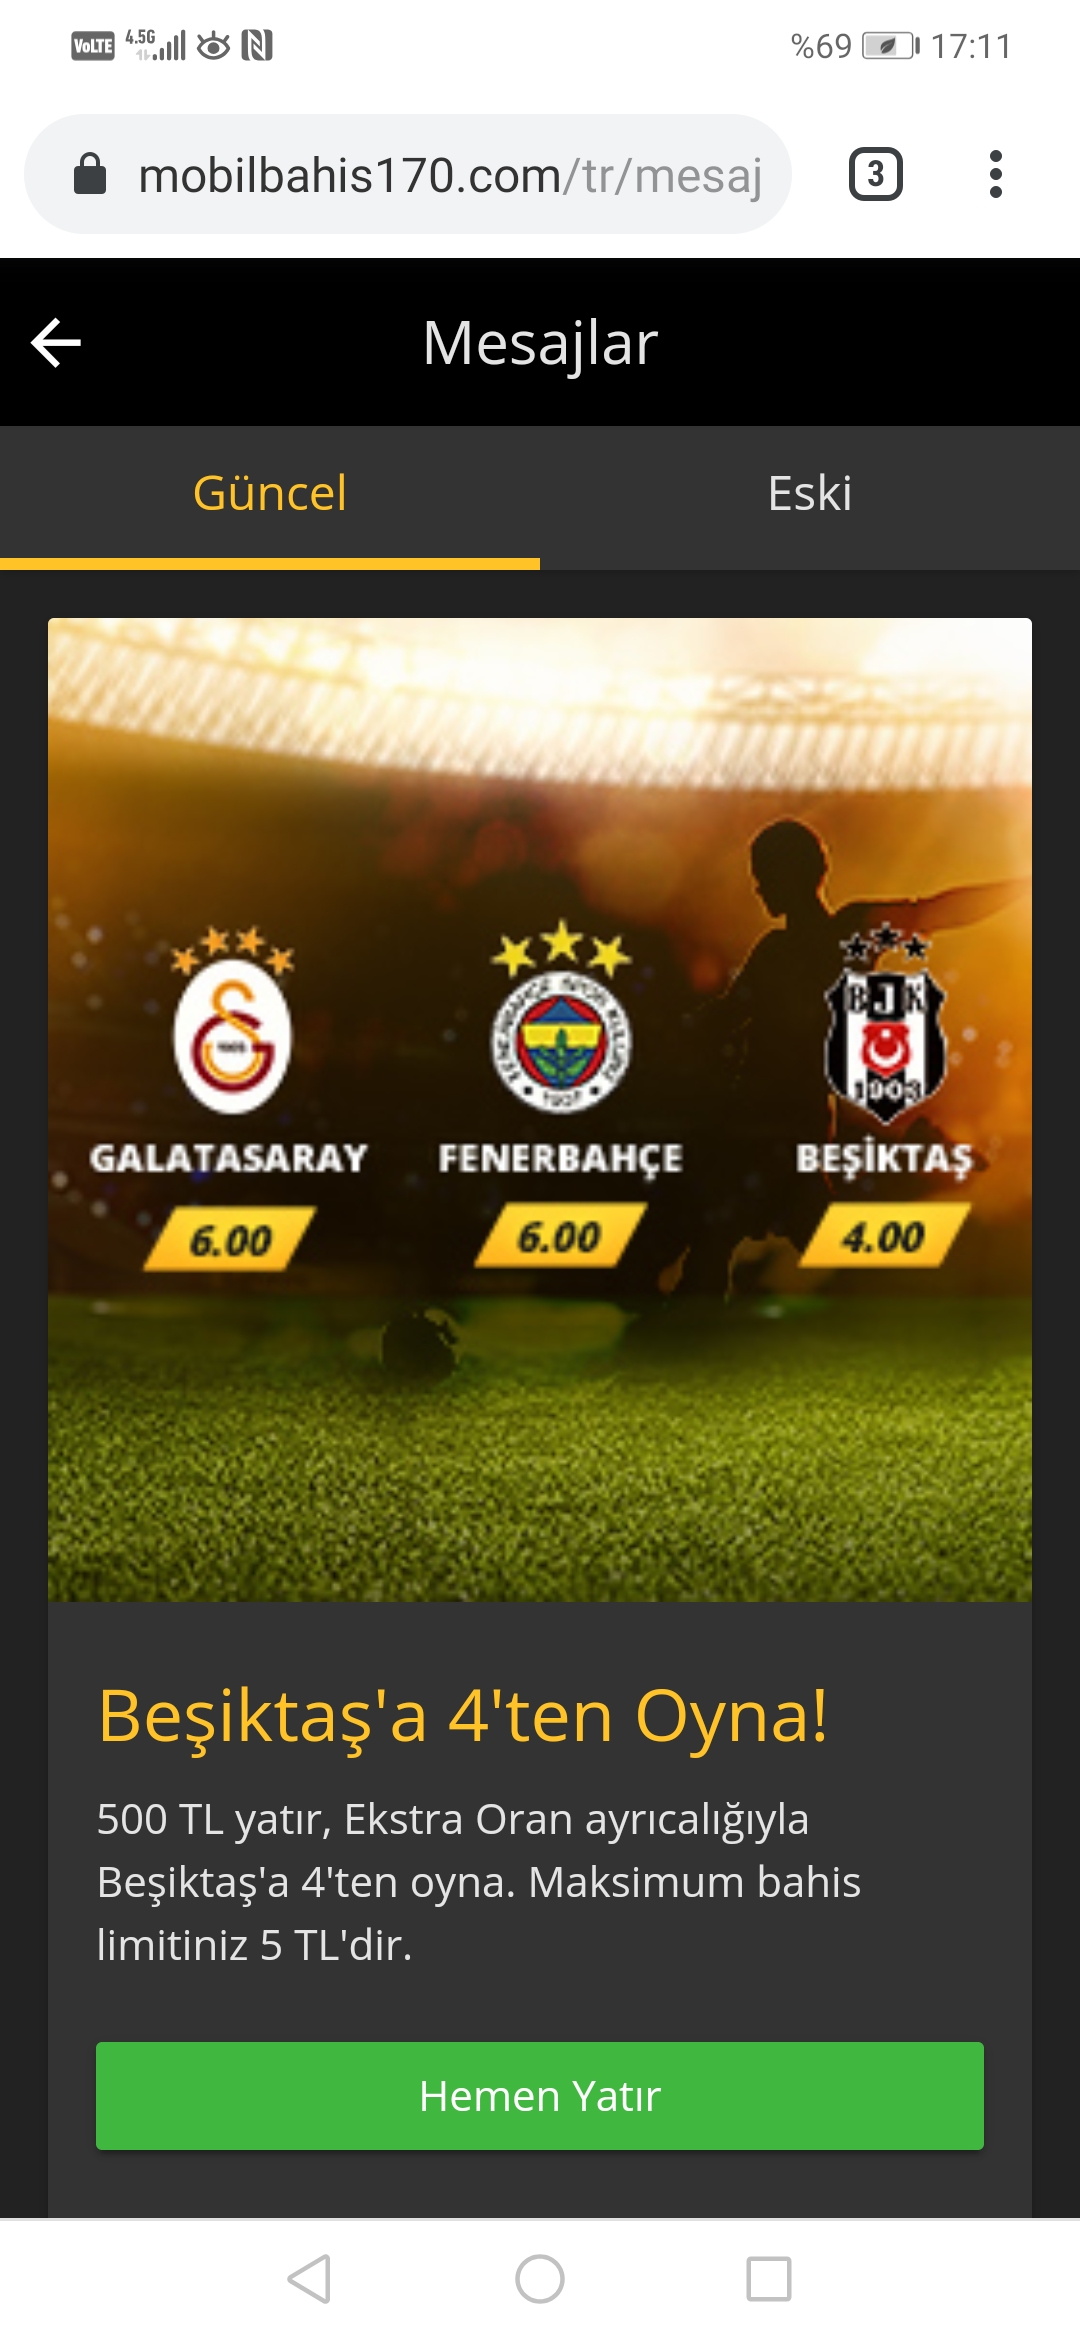Tap the back arrow in Mesajlar header
1080x2340 pixels.
tap(56, 343)
